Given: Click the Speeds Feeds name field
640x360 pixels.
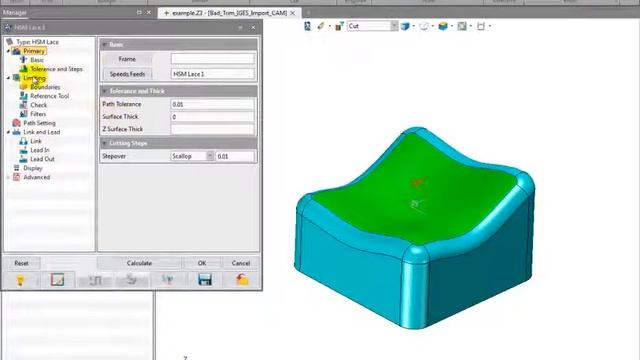Looking at the screenshot, I should 213,74.
